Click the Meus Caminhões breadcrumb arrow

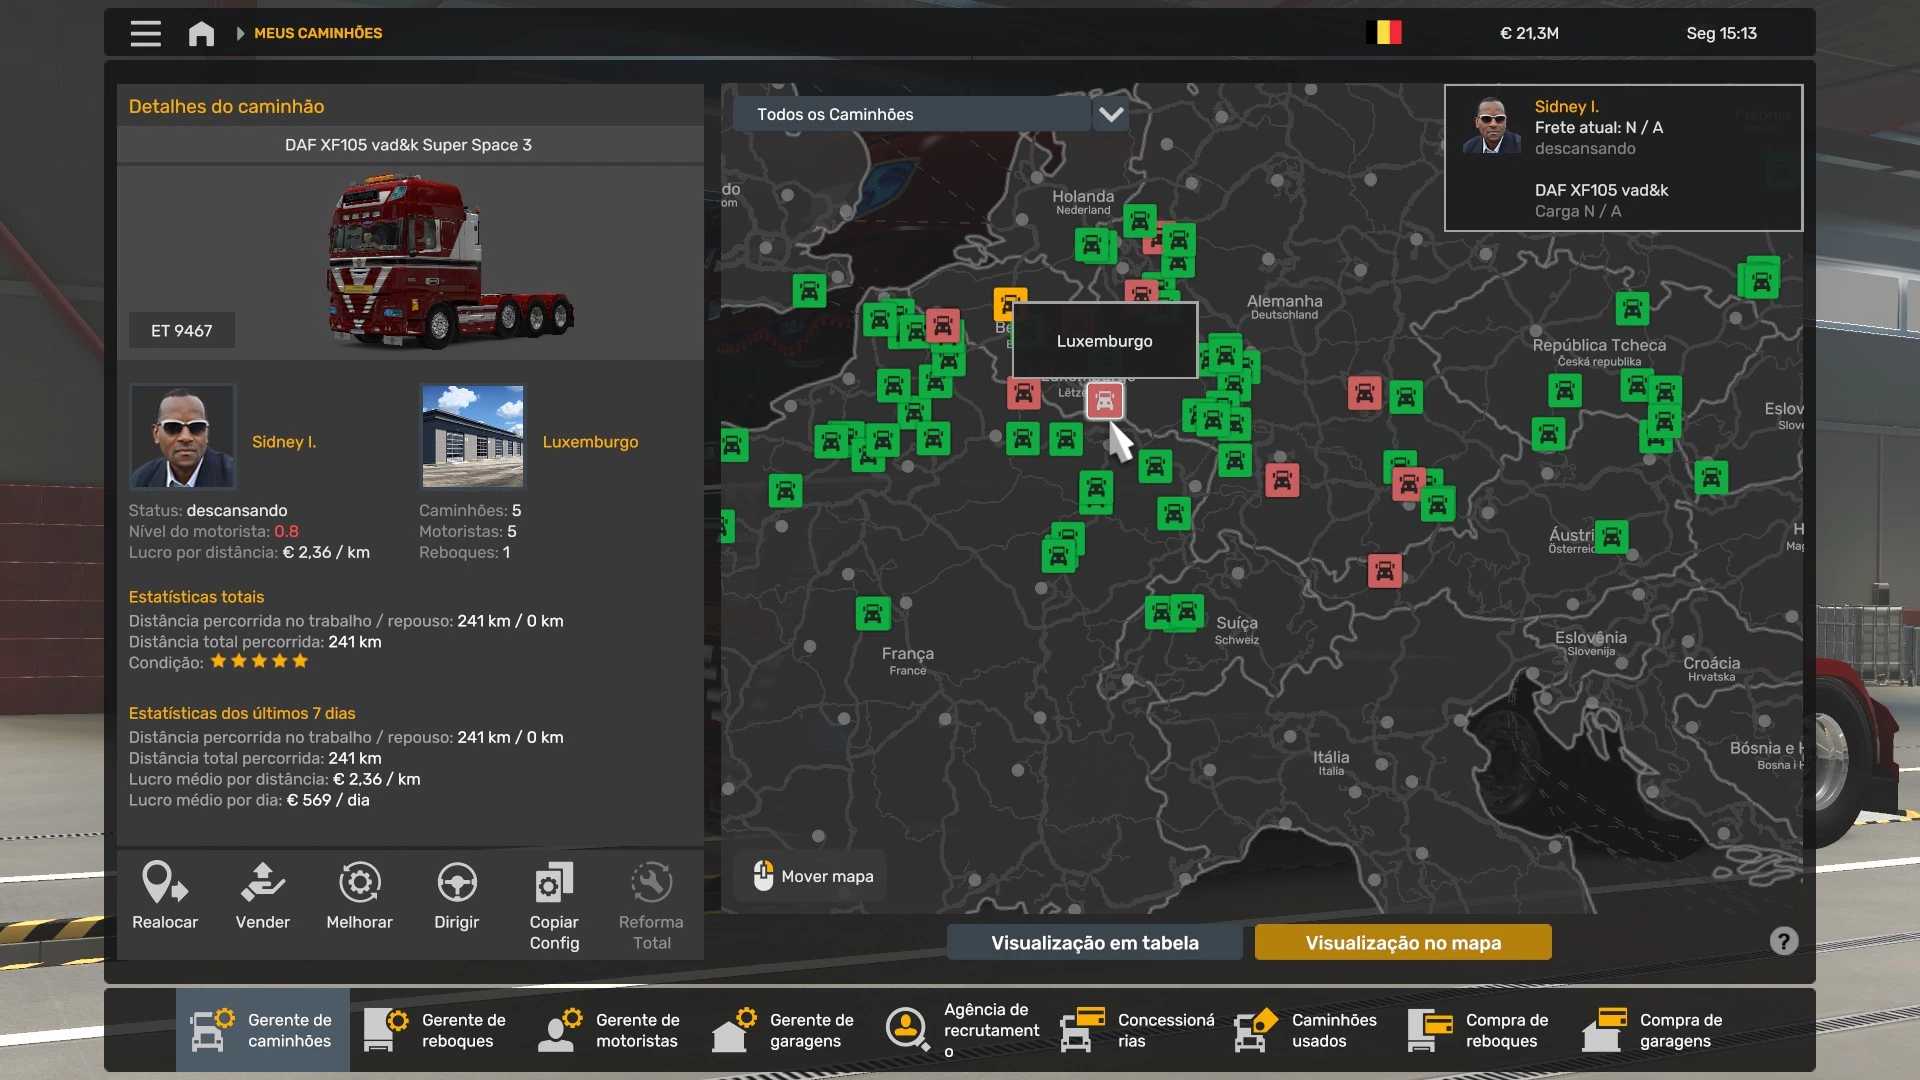point(241,33)
